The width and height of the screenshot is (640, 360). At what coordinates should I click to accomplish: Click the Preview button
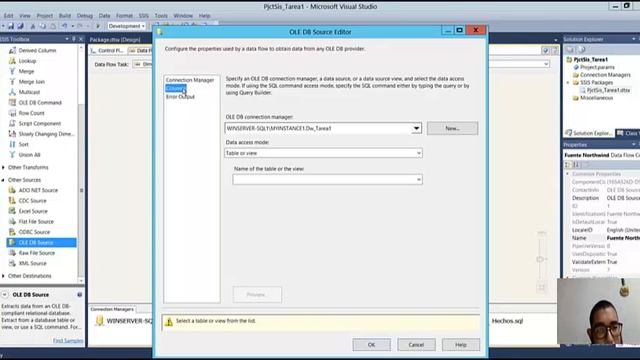pyautogui.click(x=257, y=294)
